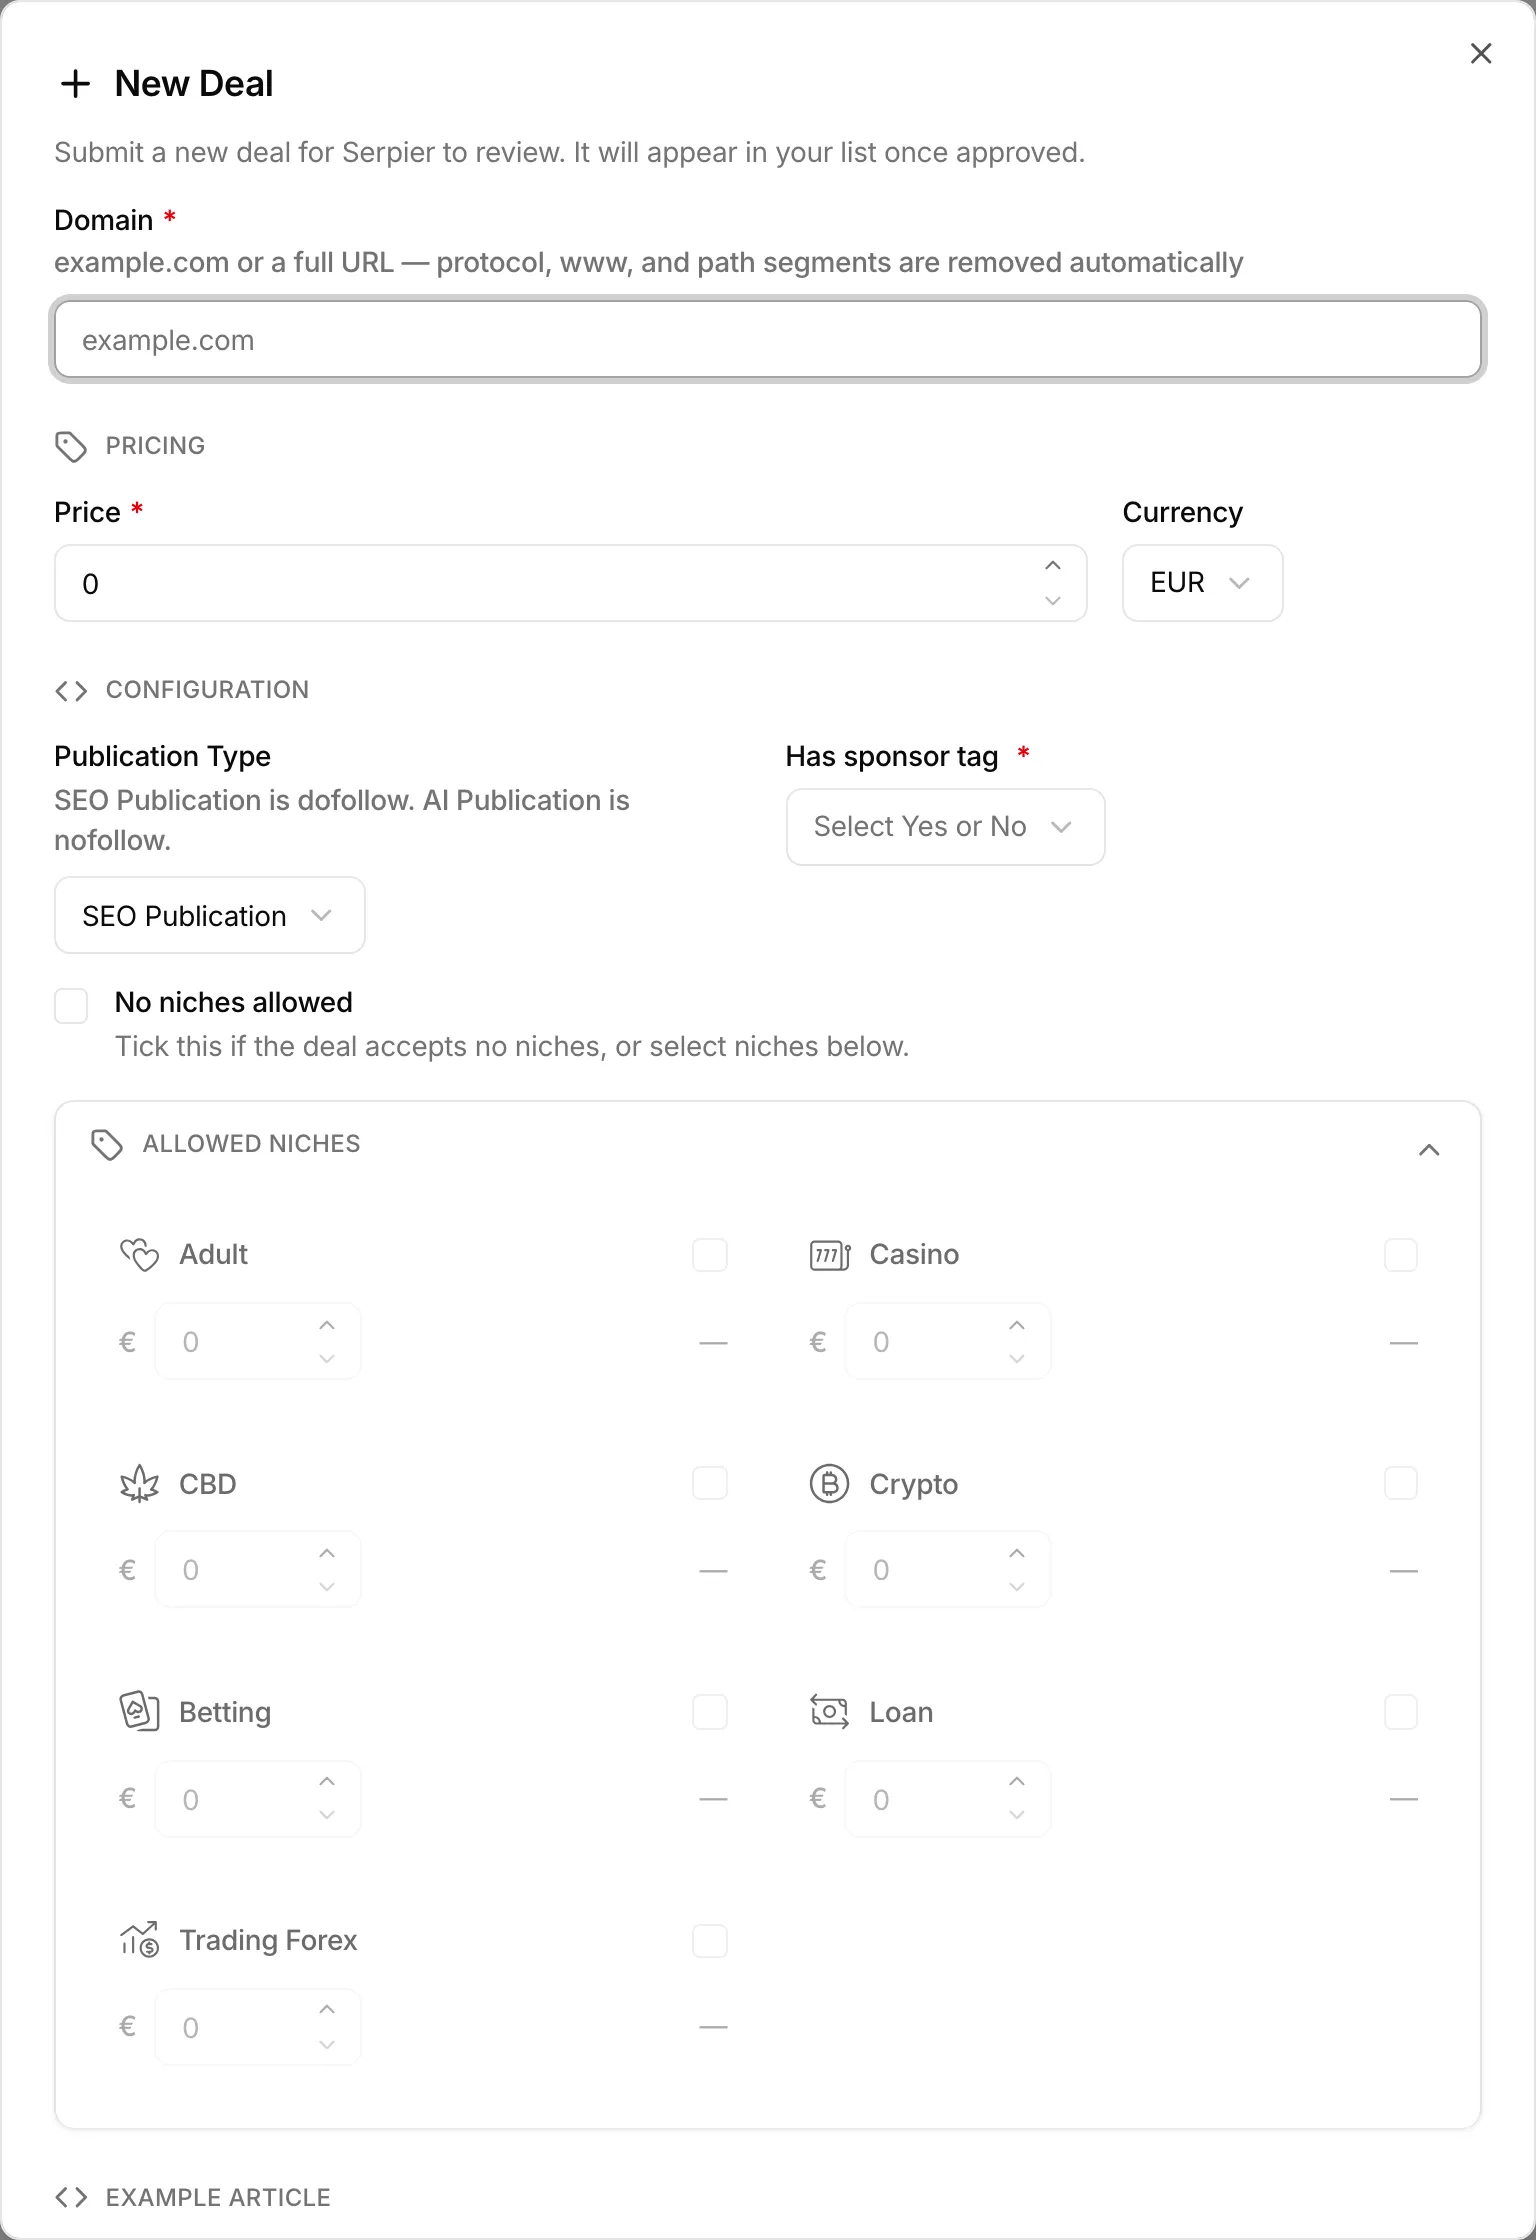Click the Casino slot machine icon

(x=830, y=1254)
